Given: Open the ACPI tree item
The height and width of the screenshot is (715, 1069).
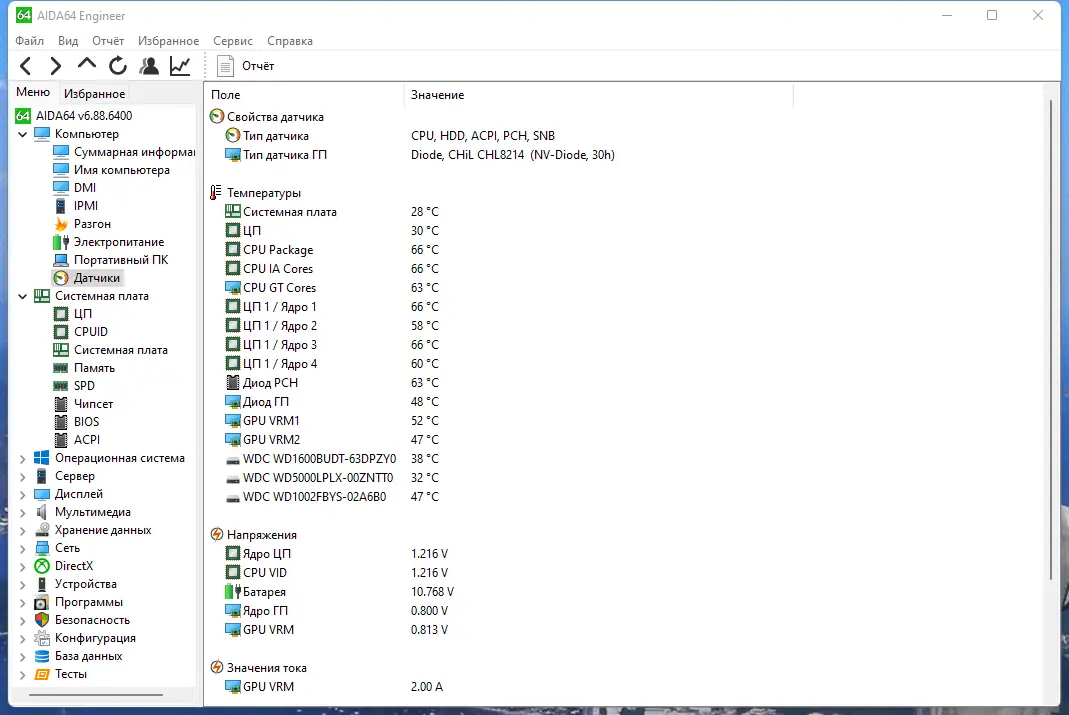Looking at the screenshot, I should coord(77,440).
